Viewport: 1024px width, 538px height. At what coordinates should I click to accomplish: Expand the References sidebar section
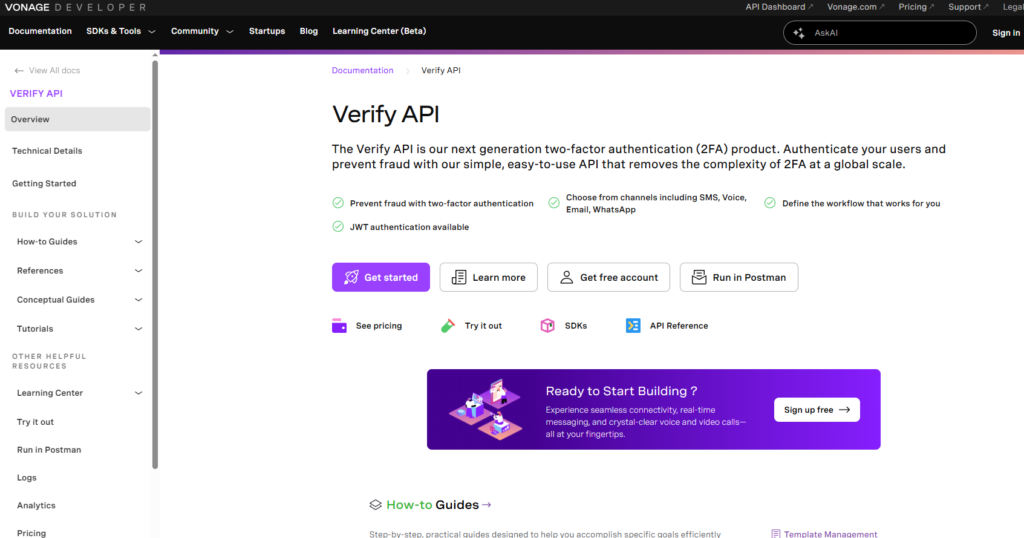coord(138,270)
